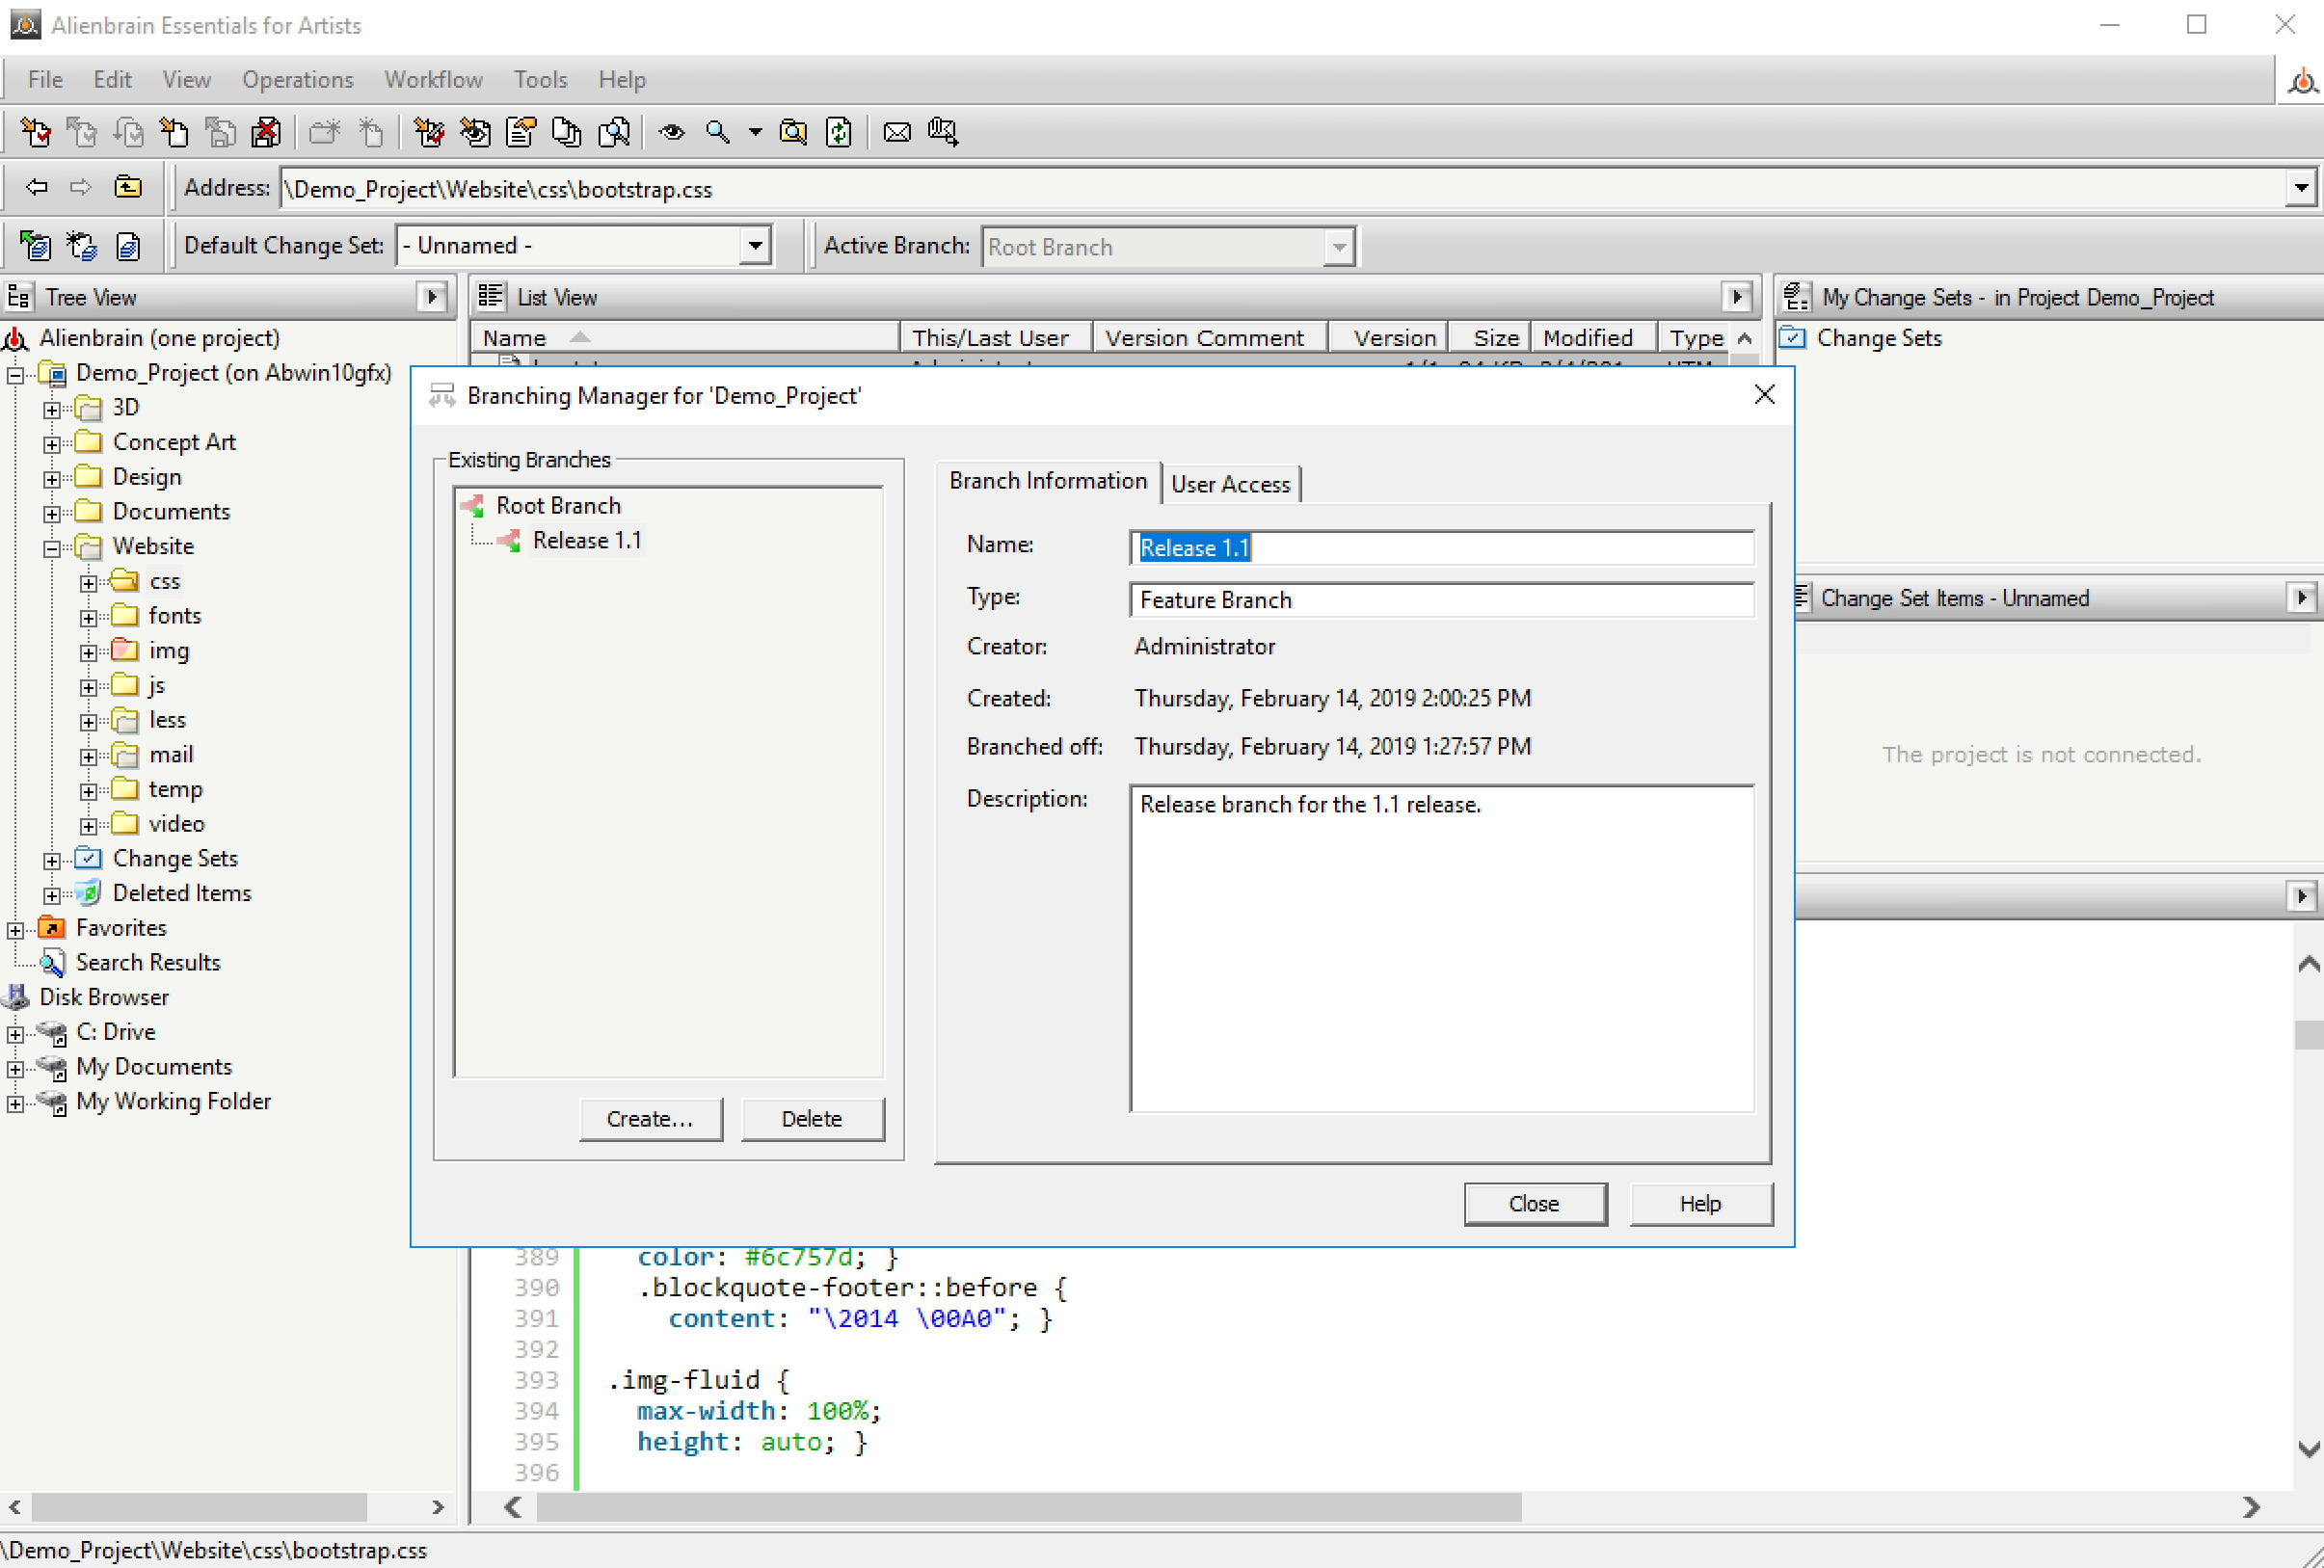Viewport: 2324px width, 1568px height.
Task: Click the properties icon with hand
Action: point(520,132)
